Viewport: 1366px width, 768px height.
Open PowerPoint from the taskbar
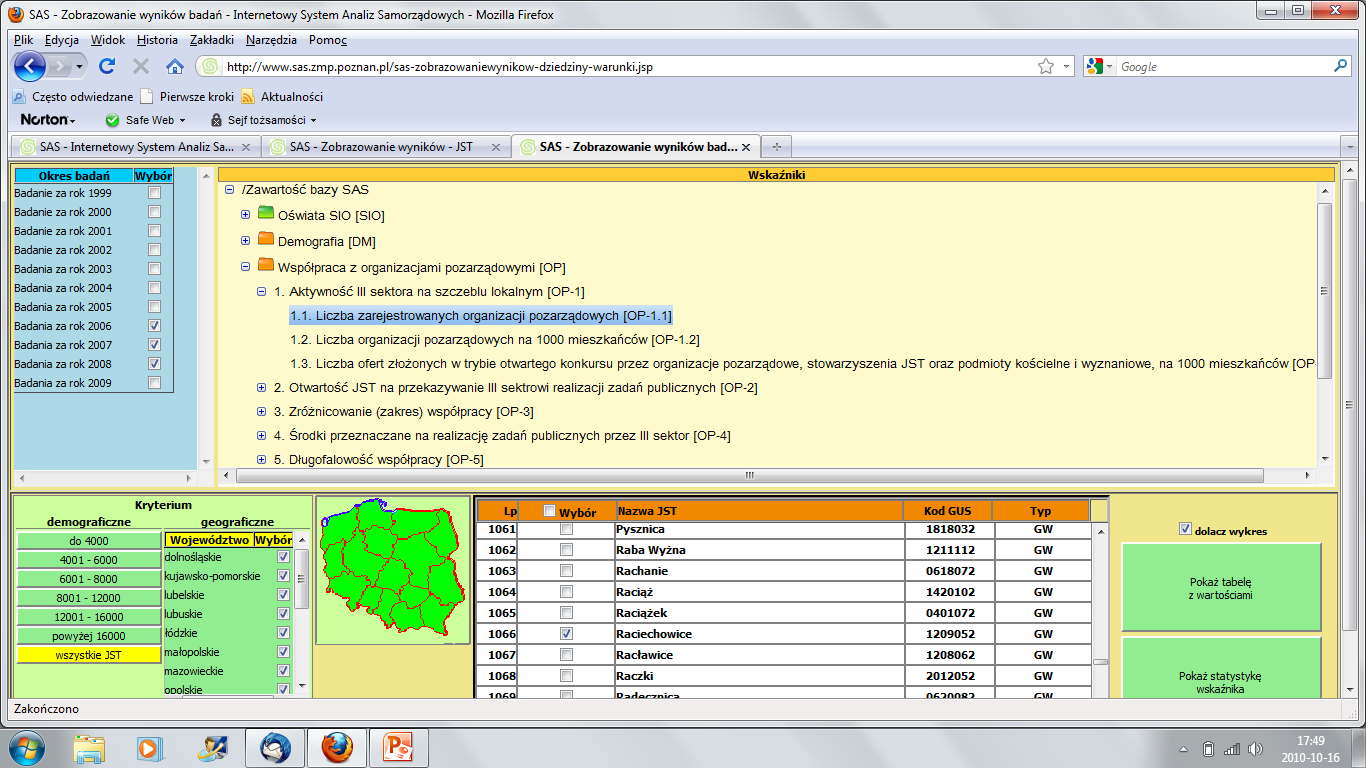click(x=398, y=747)
